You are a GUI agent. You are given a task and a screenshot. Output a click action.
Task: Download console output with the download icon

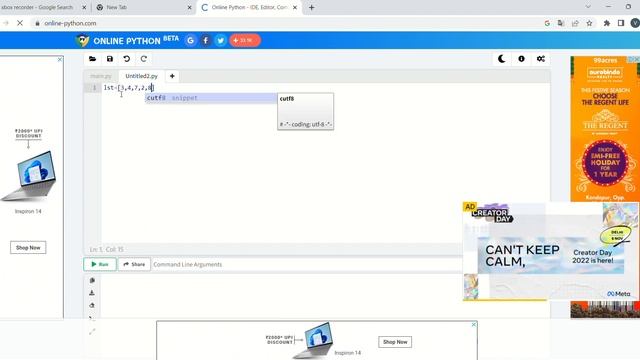[x=92, y=293]
